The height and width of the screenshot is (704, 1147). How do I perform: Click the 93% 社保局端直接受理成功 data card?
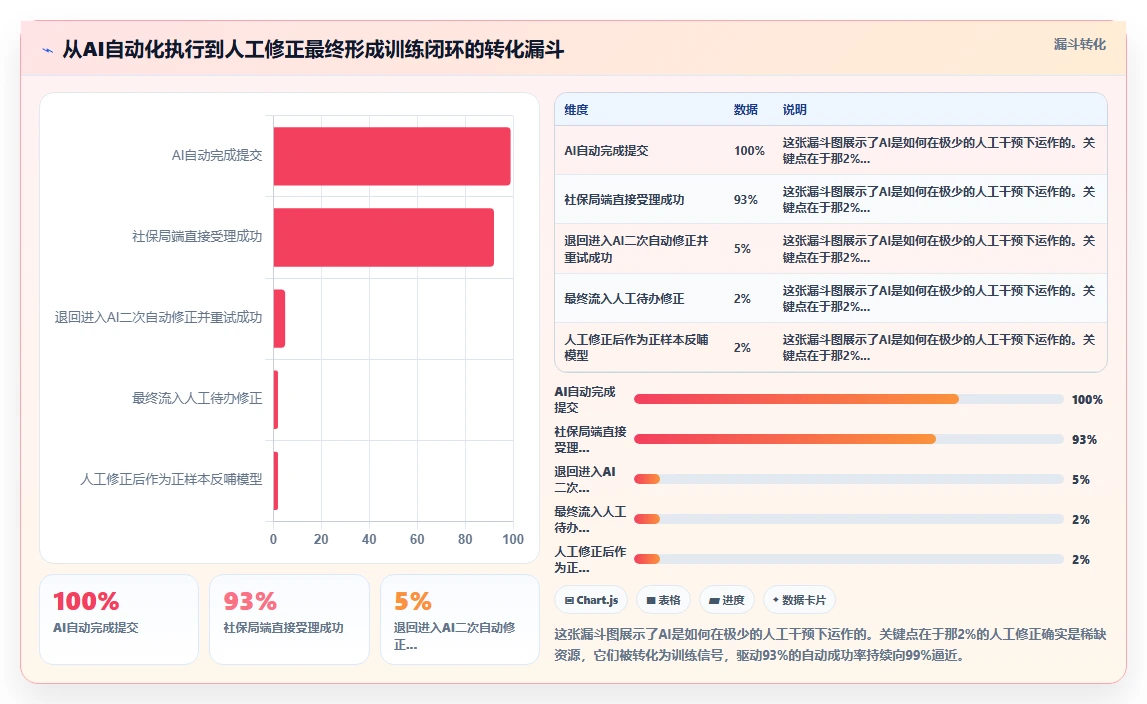pos(289,619)
